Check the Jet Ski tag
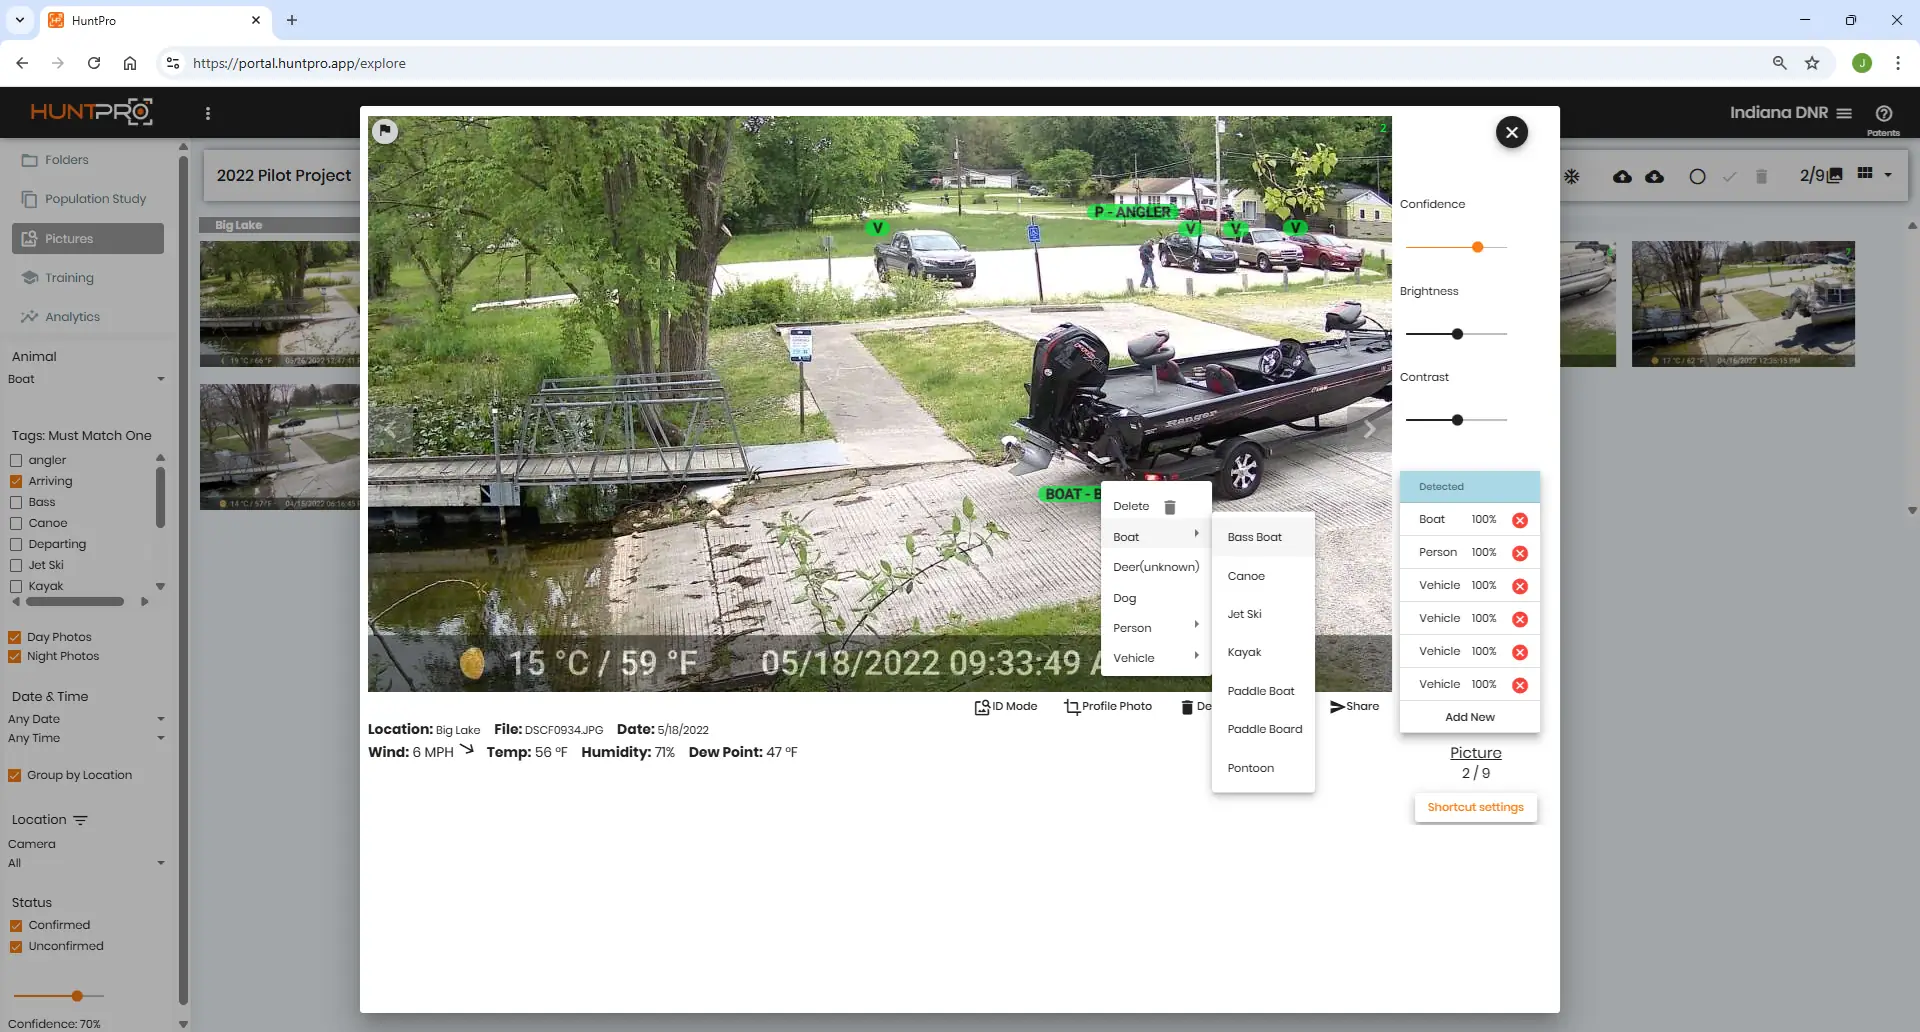1920x1032 pixels. 16,566
